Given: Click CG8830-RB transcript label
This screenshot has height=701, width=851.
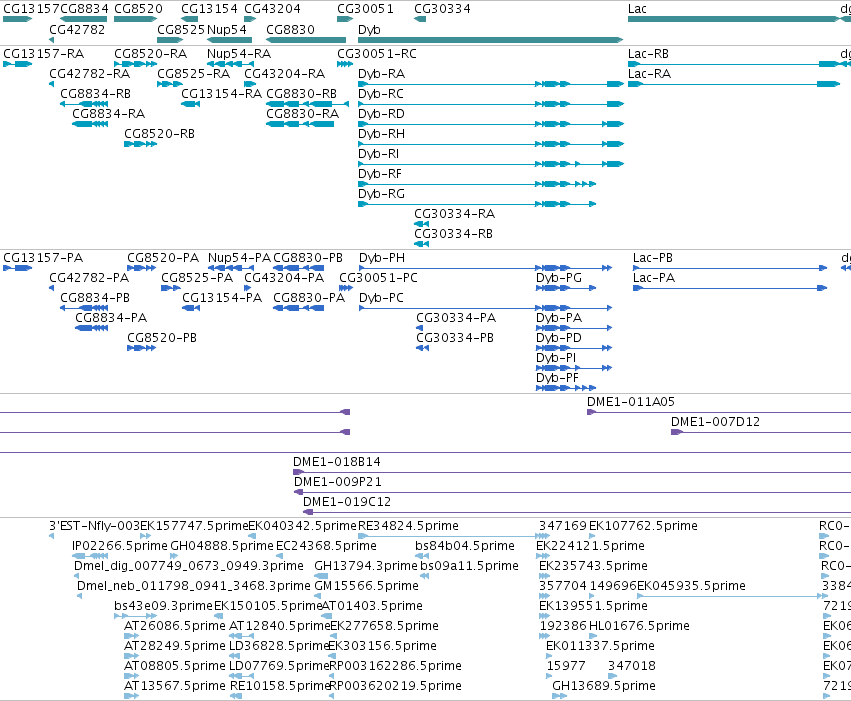Looking at the screenshot, I should click(x=301, y=93).
